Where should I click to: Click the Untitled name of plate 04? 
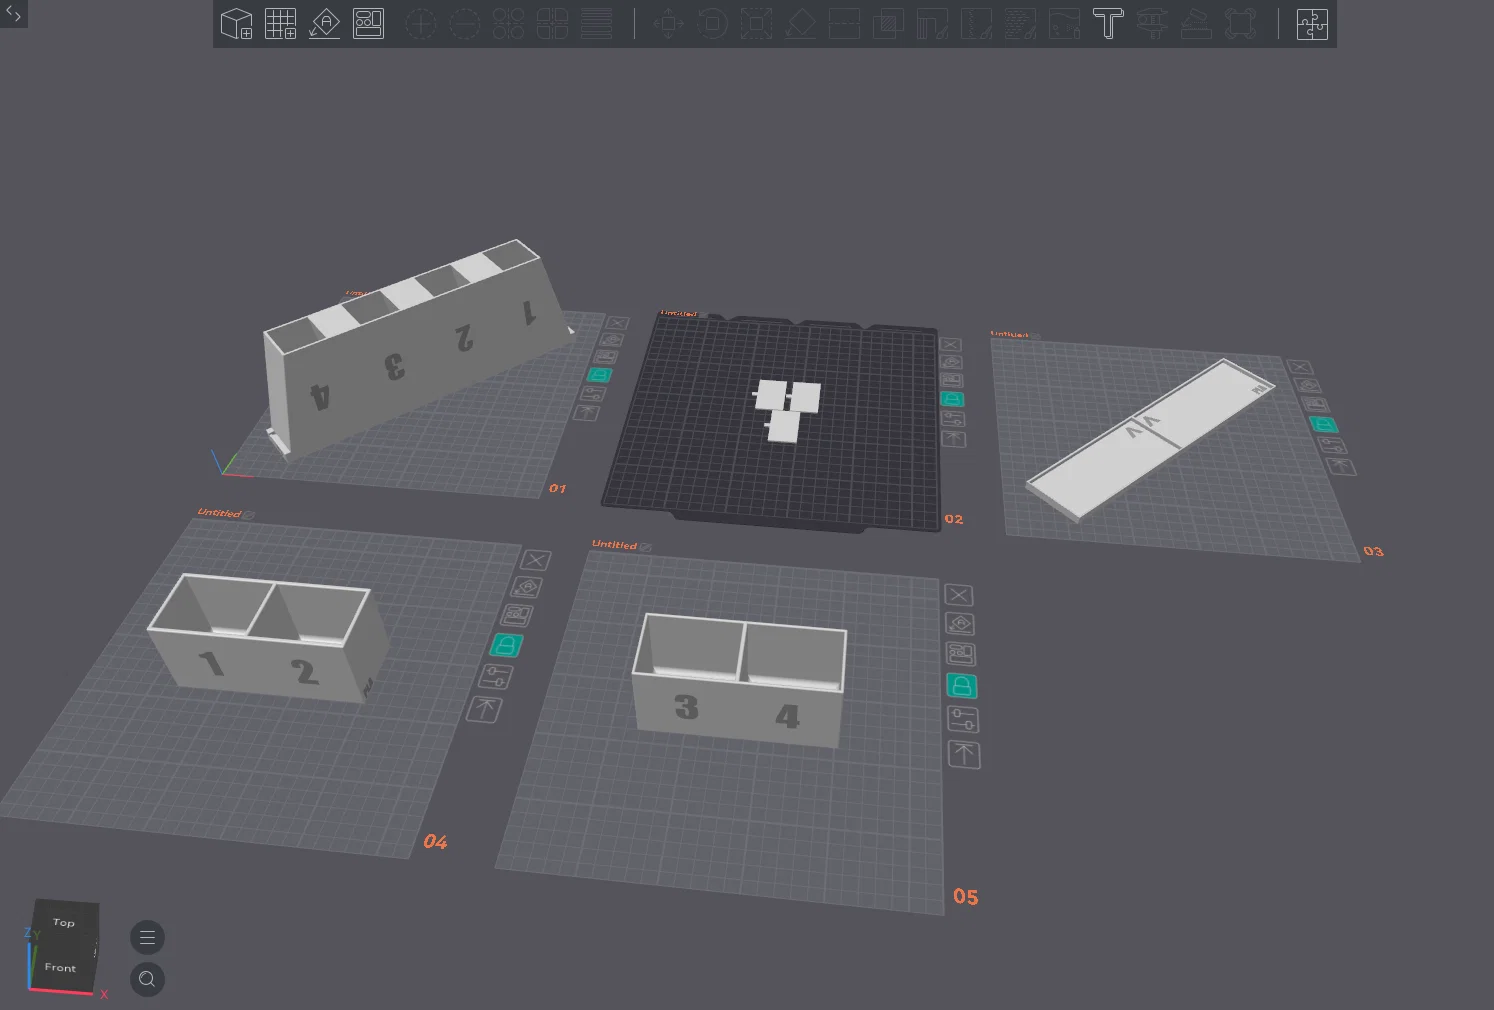(219, 513)
